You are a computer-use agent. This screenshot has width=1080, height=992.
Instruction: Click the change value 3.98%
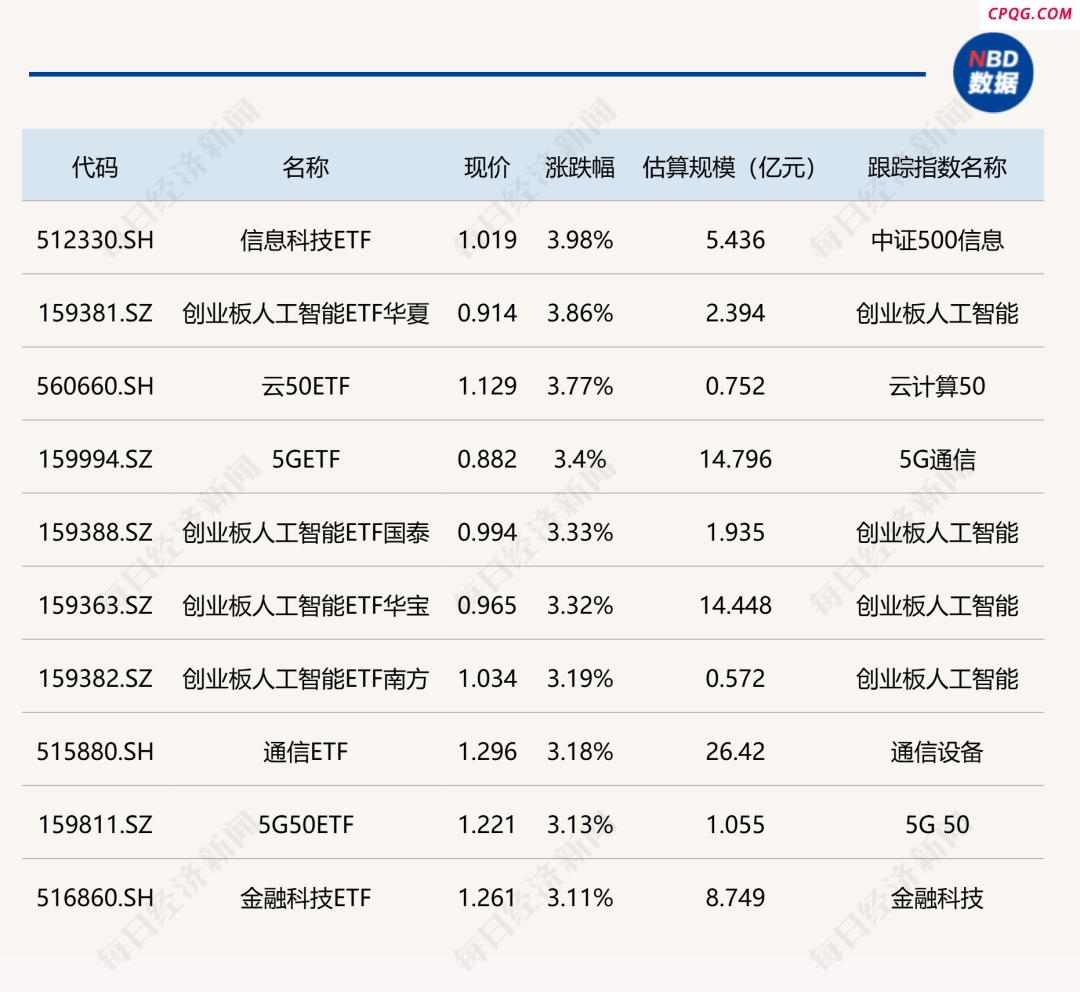tap(580, 240)
